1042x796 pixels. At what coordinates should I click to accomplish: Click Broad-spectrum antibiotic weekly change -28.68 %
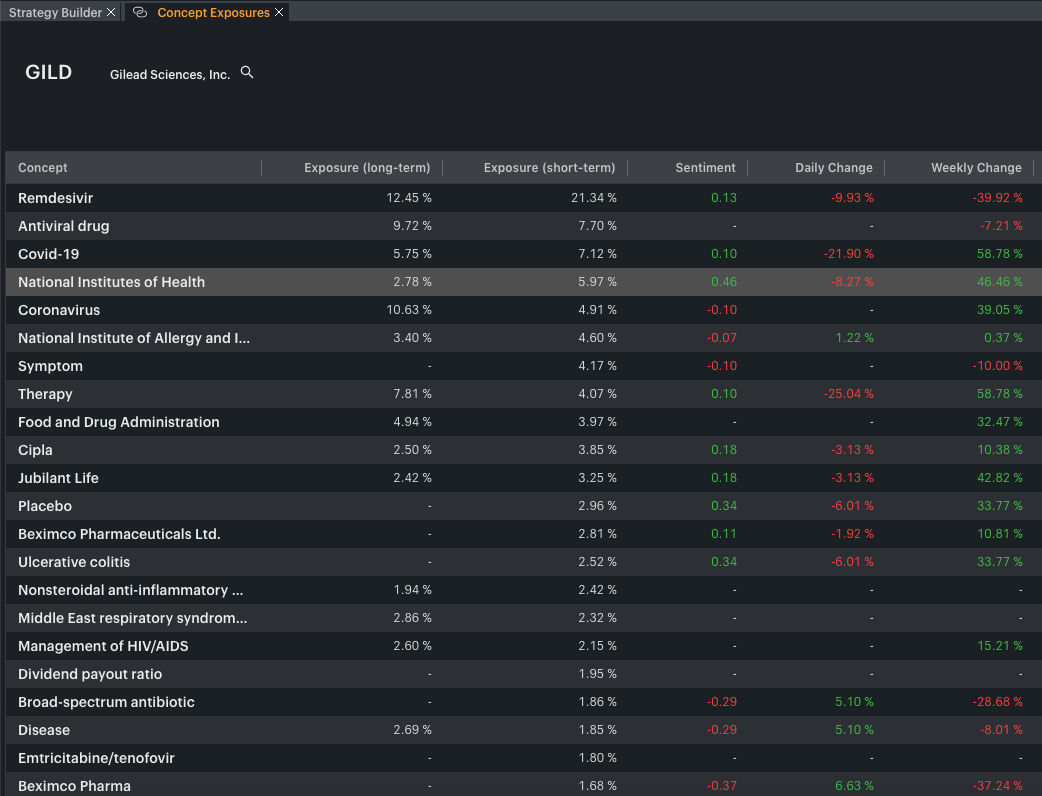pyautogui.click(x=997, y=702)
